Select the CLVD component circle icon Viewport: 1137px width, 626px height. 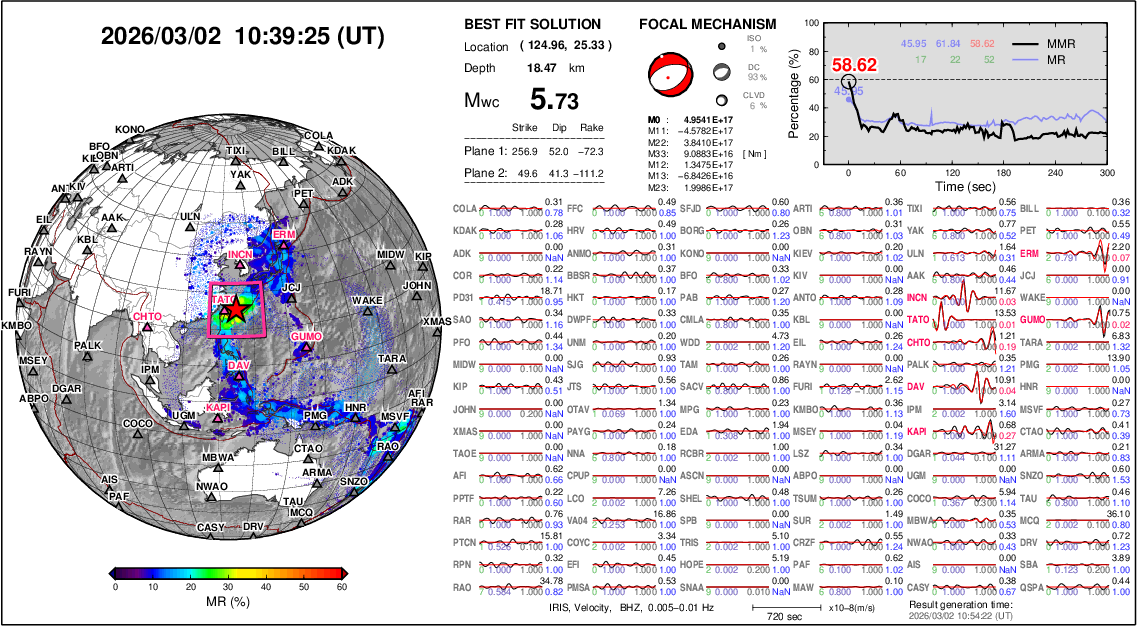[722, 99]
